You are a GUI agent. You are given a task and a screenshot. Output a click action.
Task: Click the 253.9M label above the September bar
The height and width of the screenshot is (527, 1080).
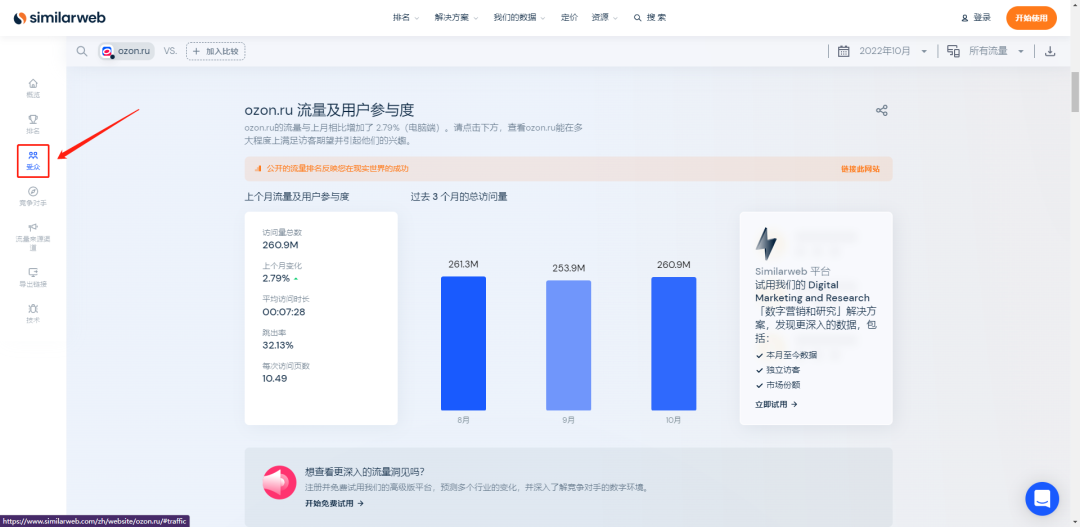[x=569, y=268]
